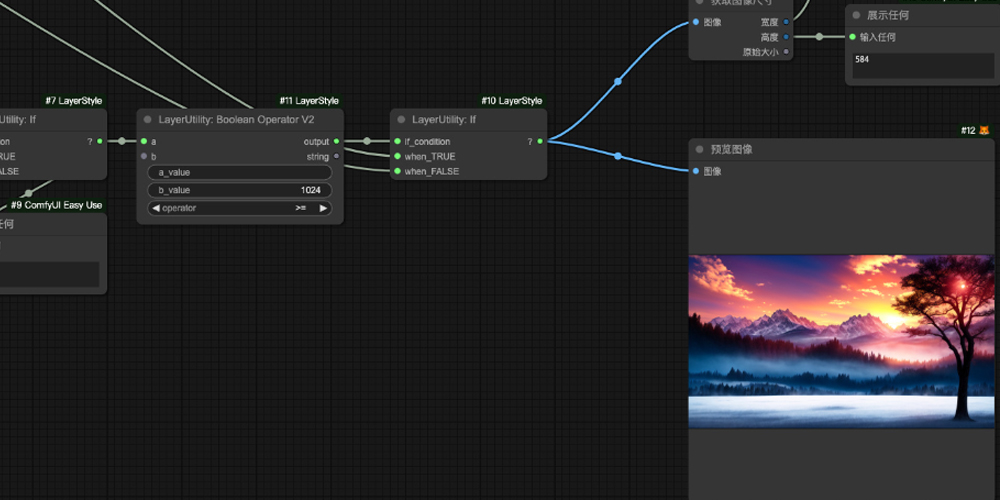1000x500 pixels.
Task: Click the blue link midpoint to 预览图像
Action: point(617,156)
